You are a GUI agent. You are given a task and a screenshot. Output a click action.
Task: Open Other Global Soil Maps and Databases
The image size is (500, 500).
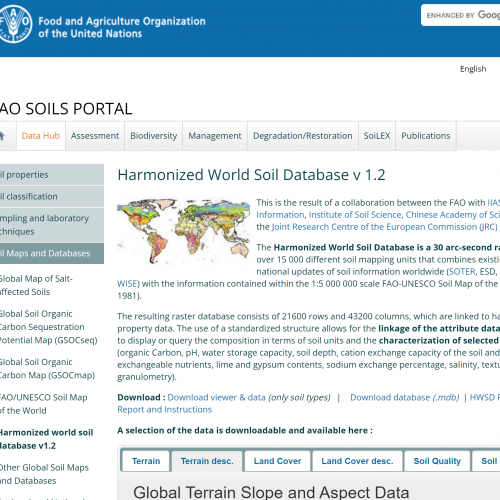pyautogui.click(x=44, y=474)
